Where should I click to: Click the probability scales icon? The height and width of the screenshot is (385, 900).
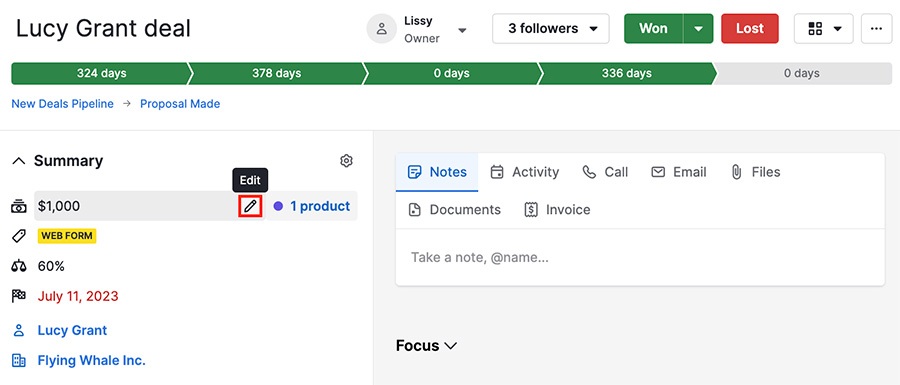(19, 266)
